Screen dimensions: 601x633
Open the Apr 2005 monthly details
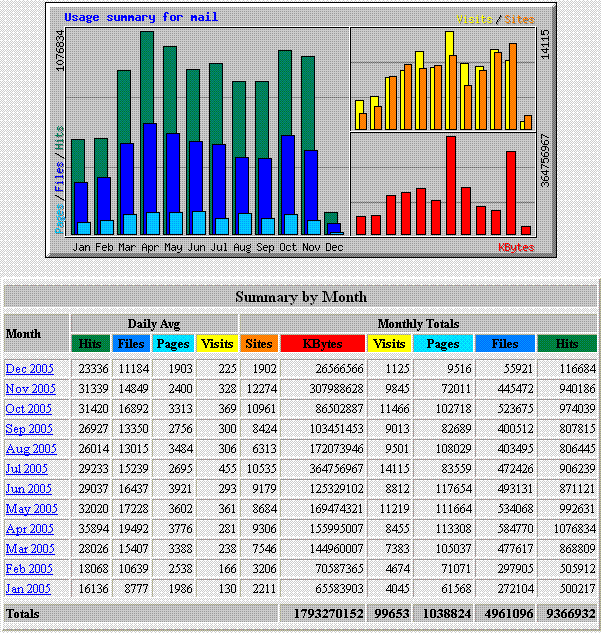[30, 529]
